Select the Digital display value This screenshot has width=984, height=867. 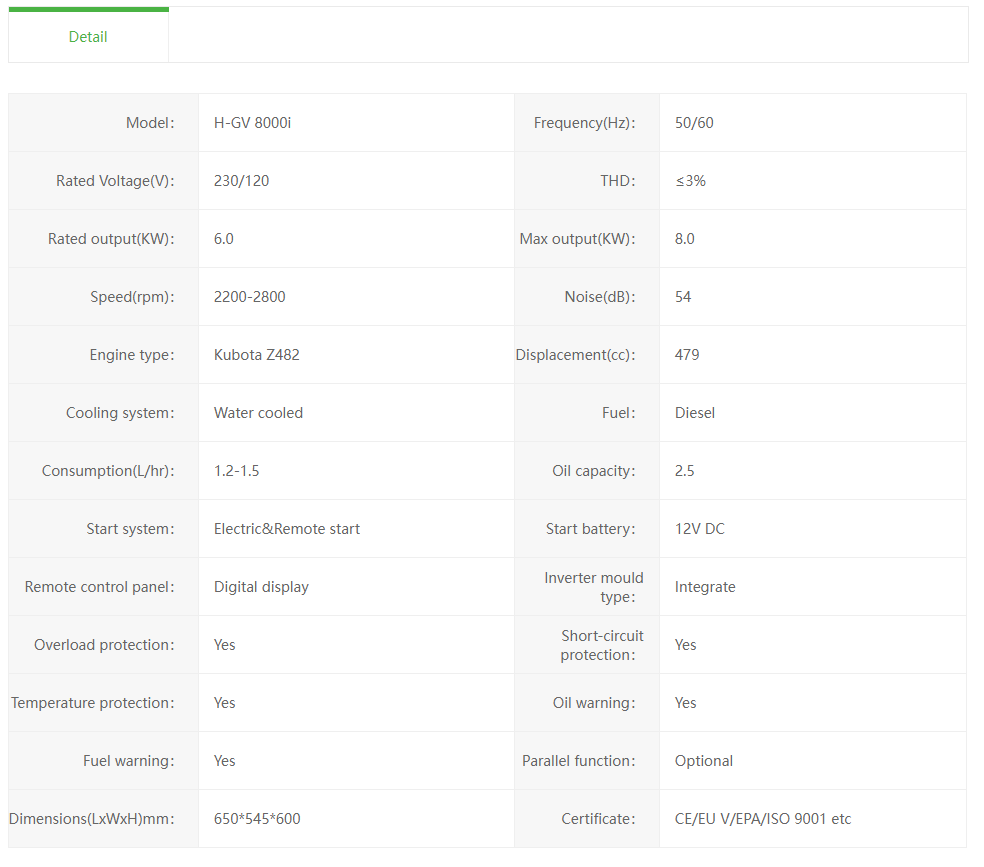[261, 587]
